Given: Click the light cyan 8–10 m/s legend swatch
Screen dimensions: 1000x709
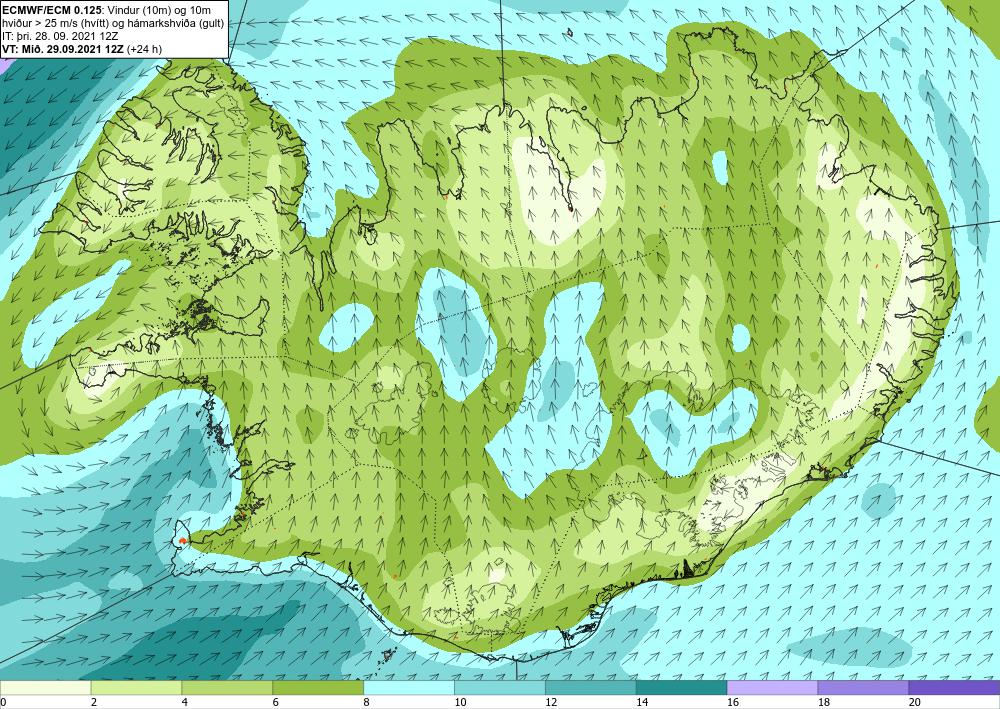Looking at the screenshot, I should (x=409, y=687).
